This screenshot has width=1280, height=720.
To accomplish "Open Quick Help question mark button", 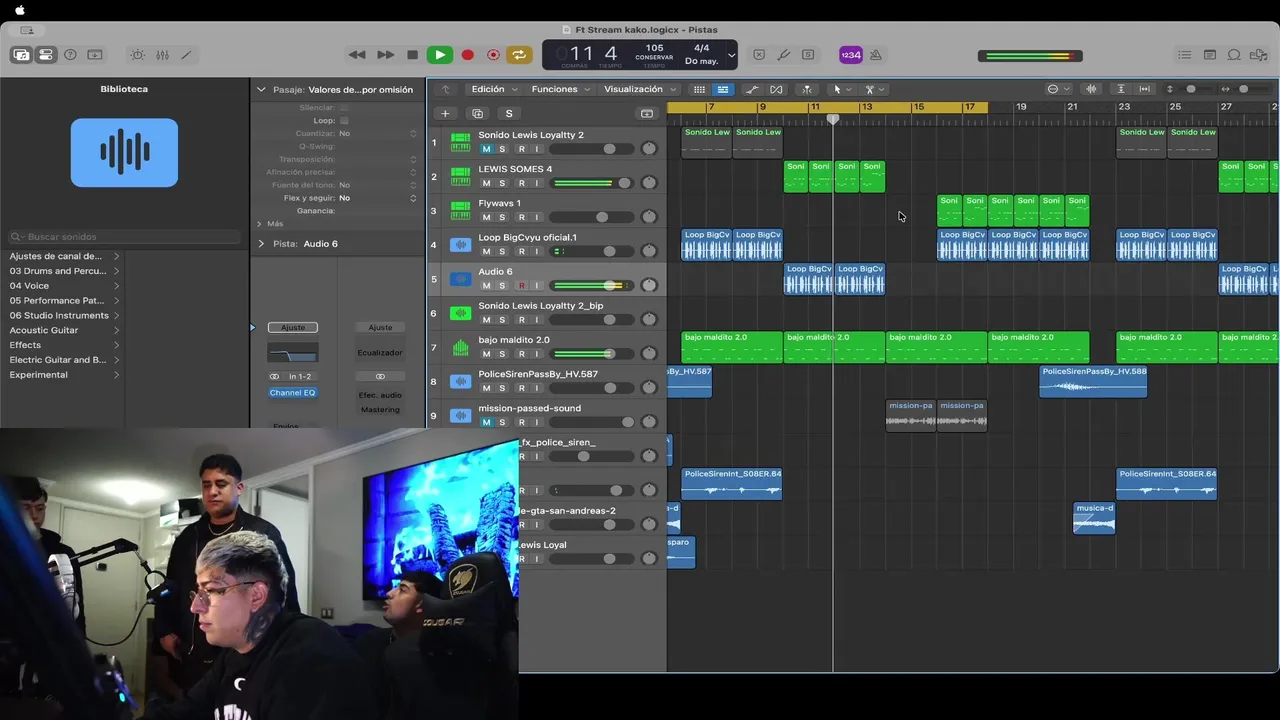I will tap(70, 55).
